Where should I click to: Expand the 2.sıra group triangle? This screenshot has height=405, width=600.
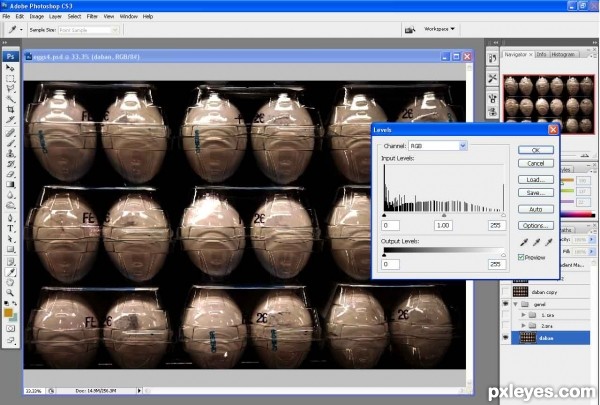click(523, 325)
